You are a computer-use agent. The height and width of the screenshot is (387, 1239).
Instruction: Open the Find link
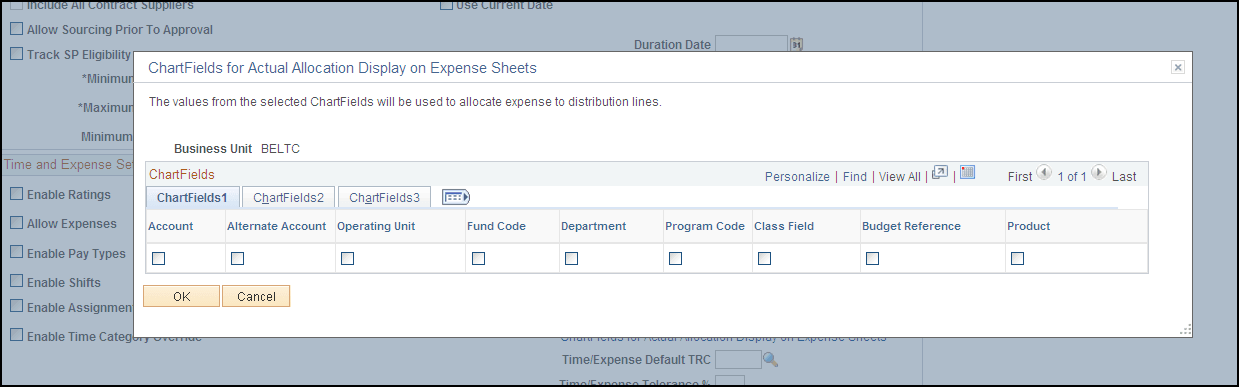coord(855,176)
